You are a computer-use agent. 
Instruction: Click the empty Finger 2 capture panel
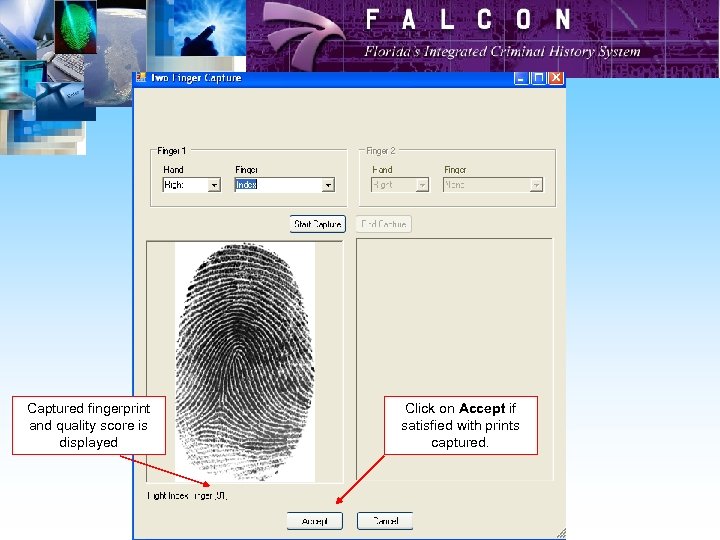coord(455,360)
